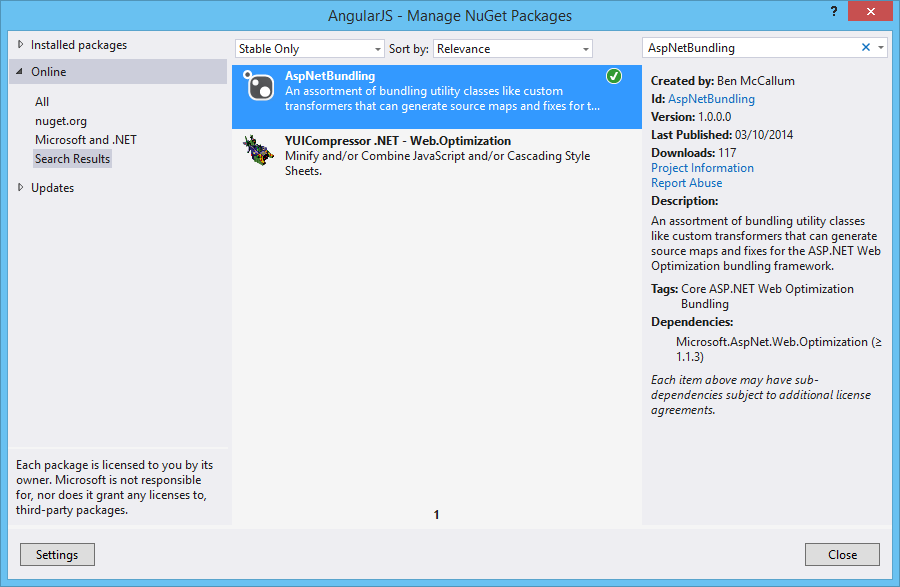Image resolution: width=900 pixels, height=587 pixels.
Task: Click the Downloads: 117 text
Action: 693,153
